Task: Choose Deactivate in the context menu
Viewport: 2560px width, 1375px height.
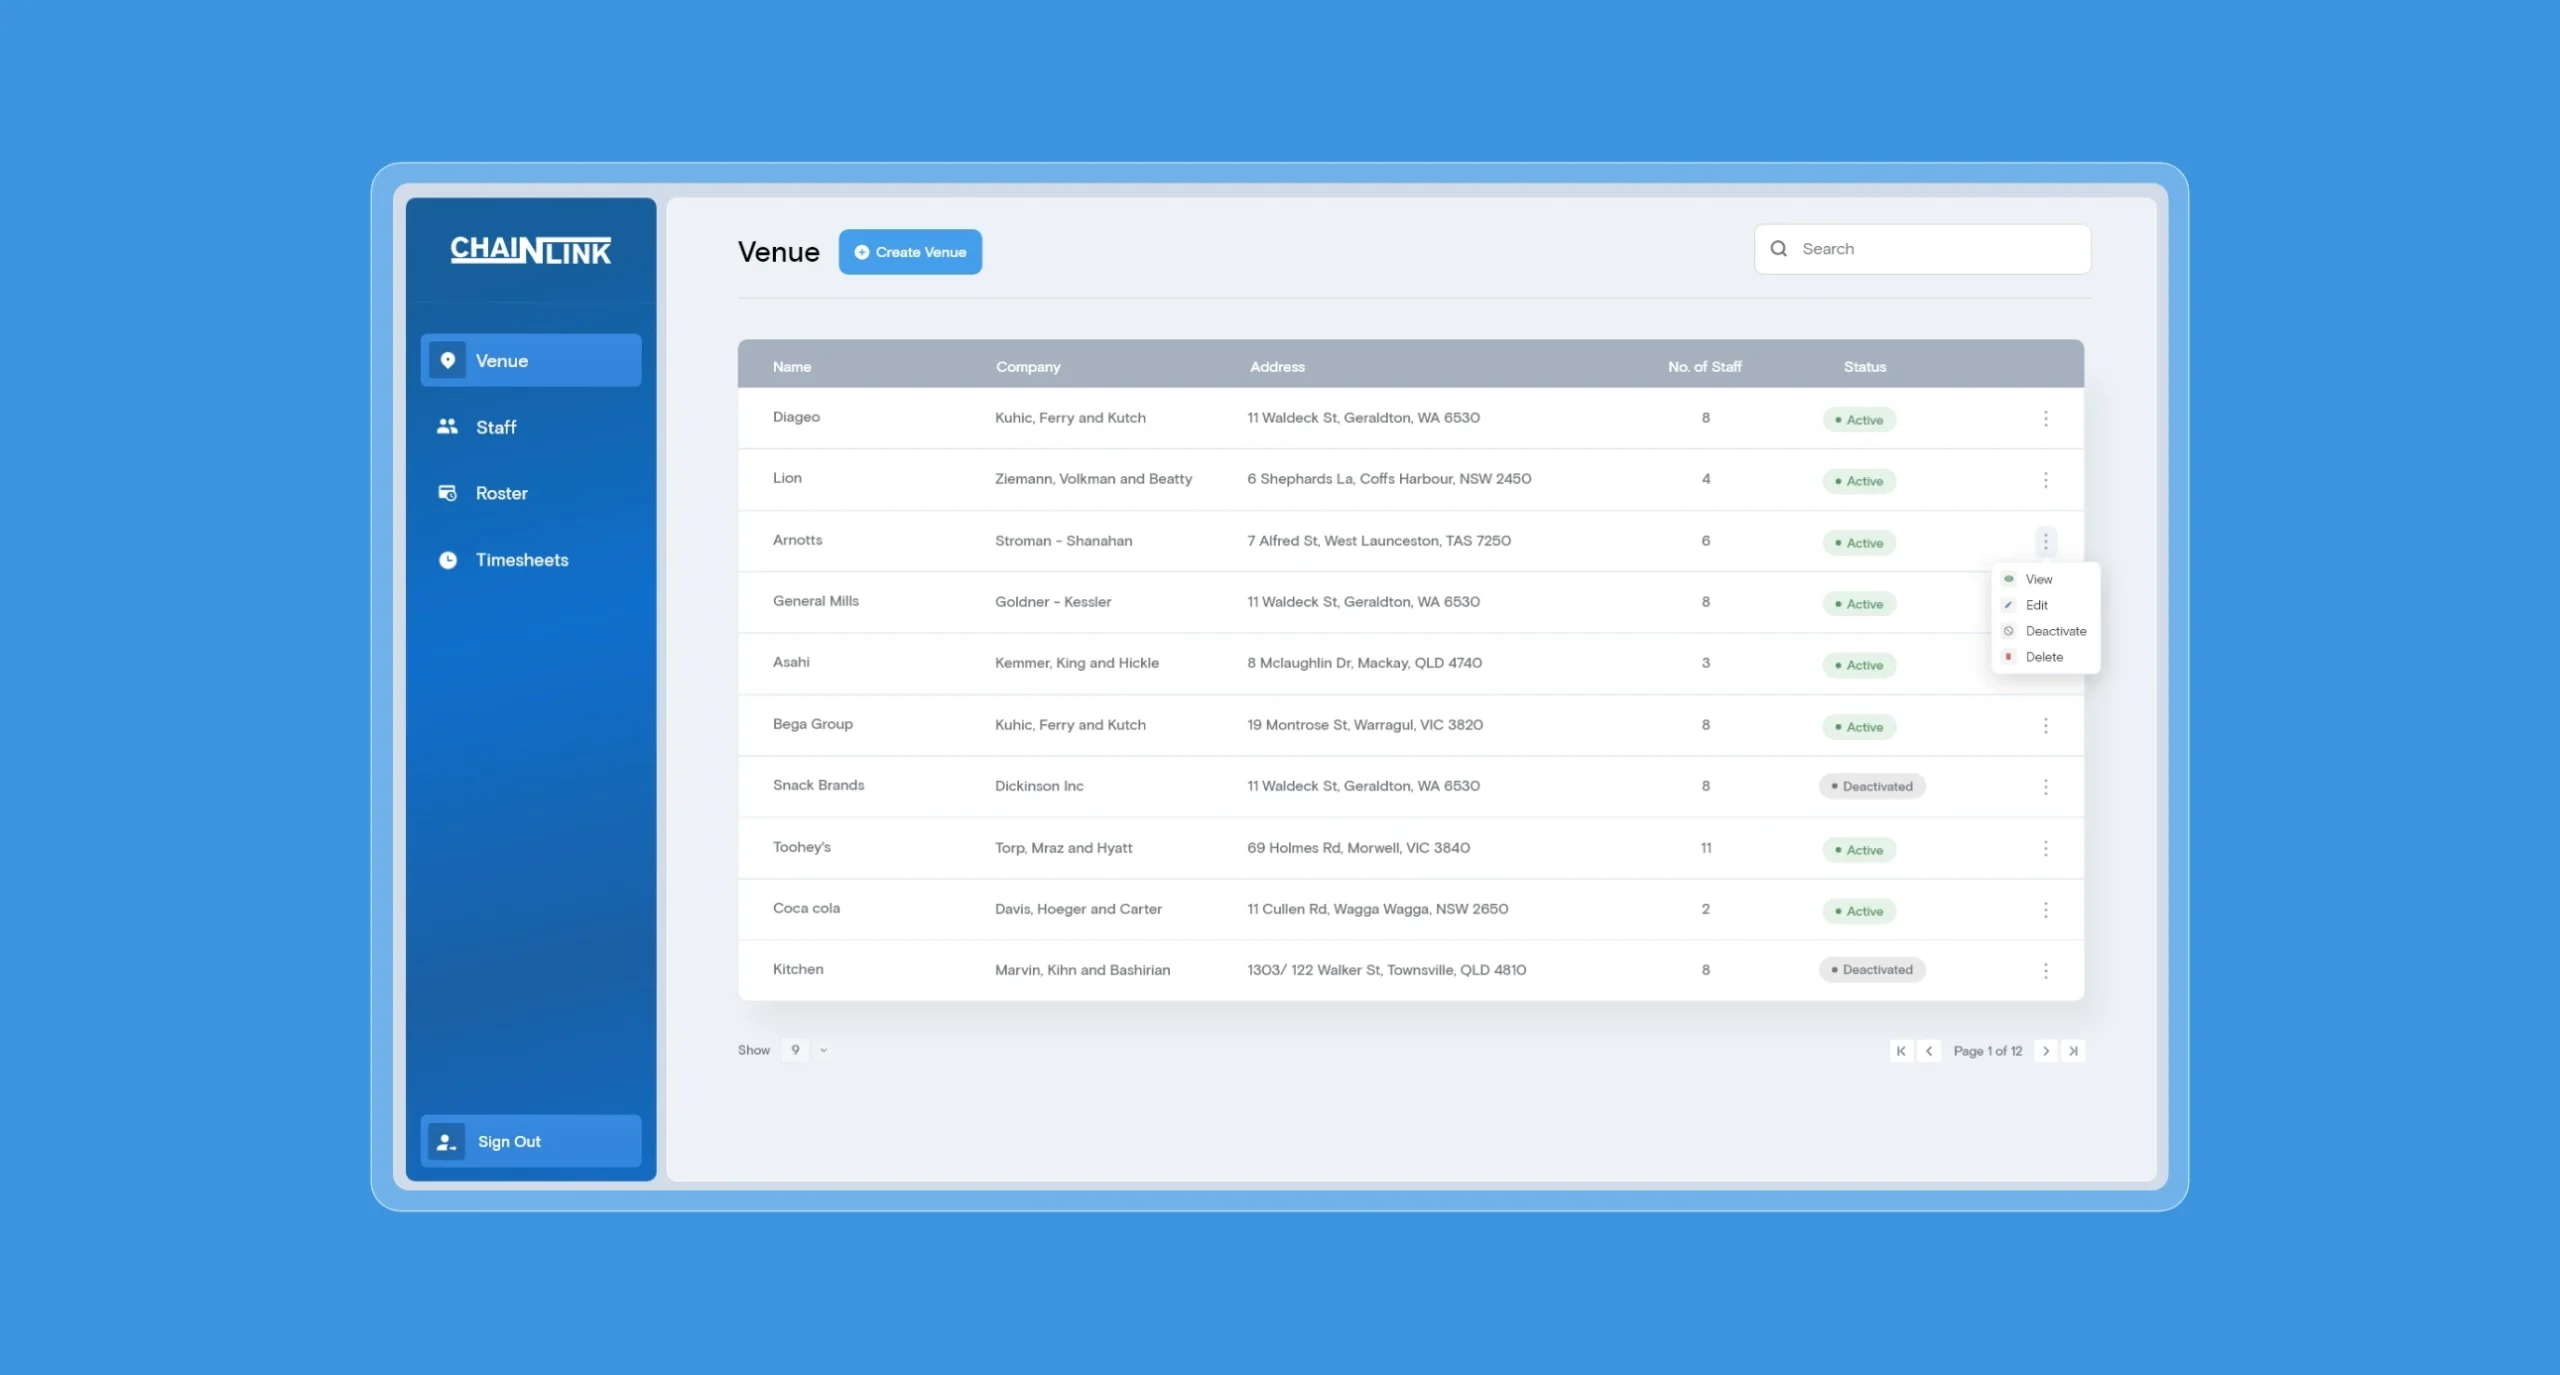Action: click(2045, 631)
